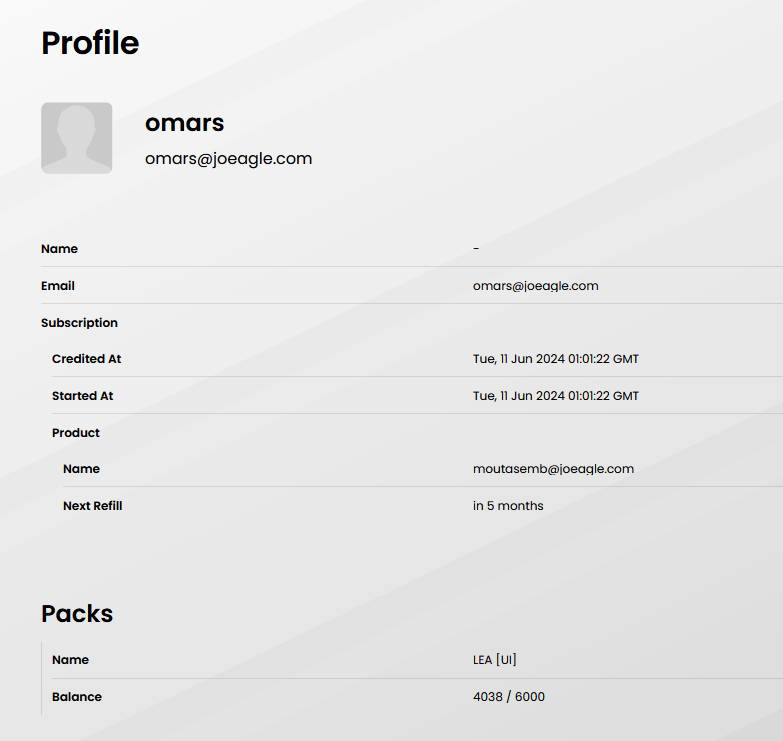Select the Name field dash value
Image resolution: width=783 pixels, height=741 pixels.
click(476, 249)
